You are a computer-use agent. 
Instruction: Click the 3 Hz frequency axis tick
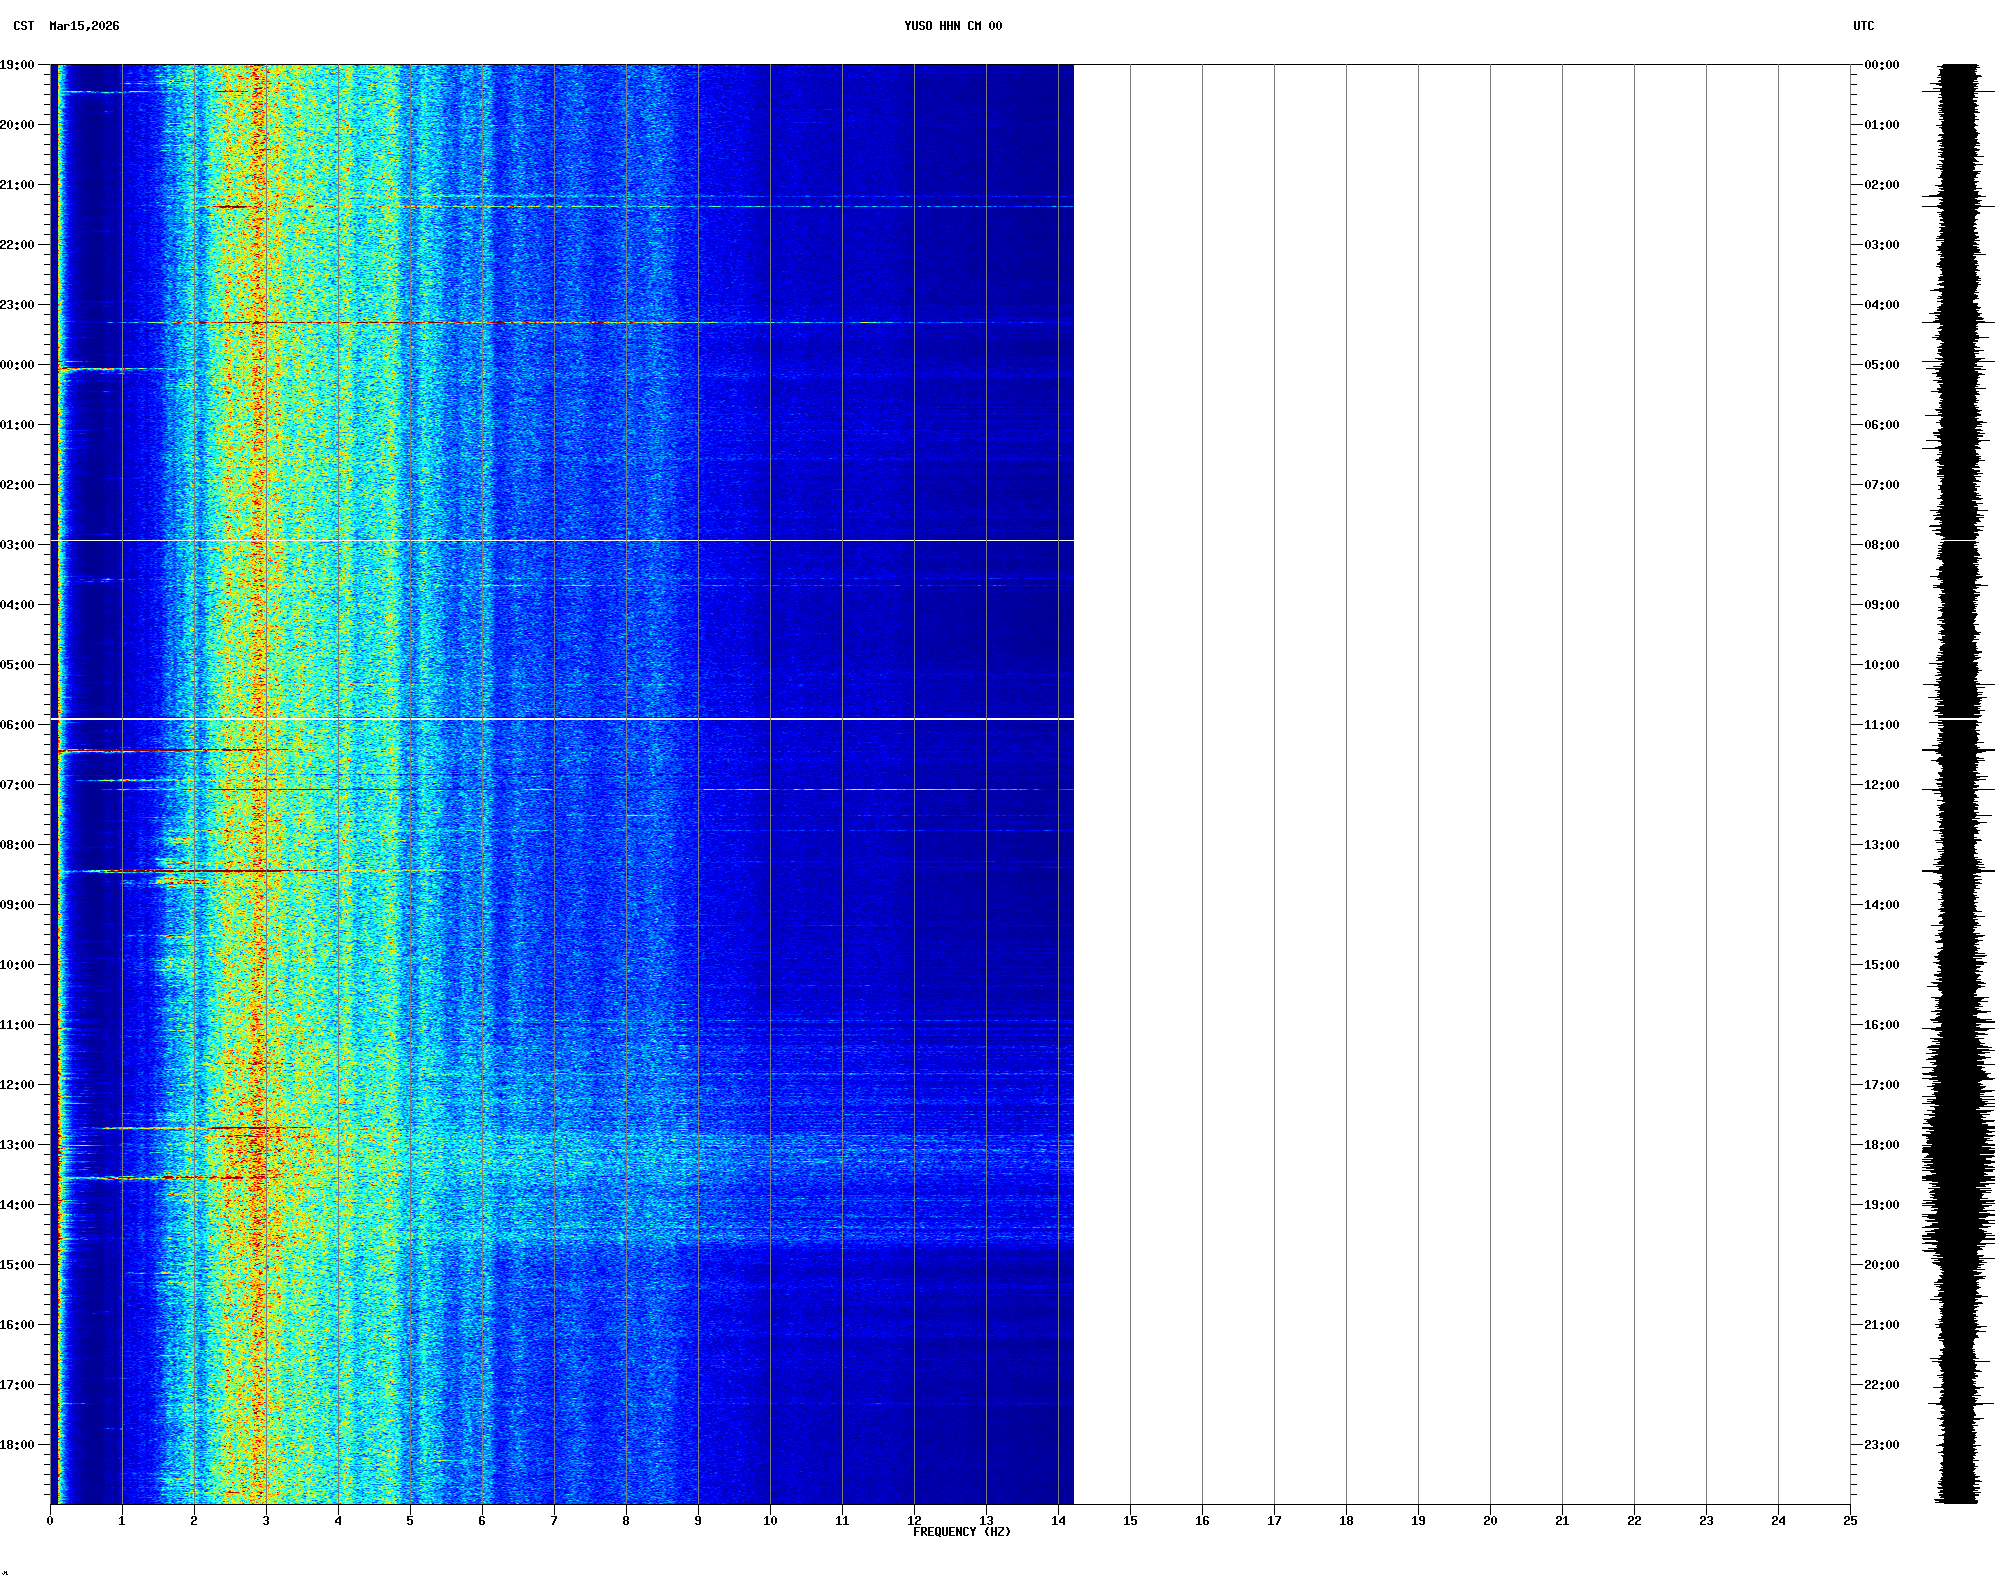pos(266,1521)
